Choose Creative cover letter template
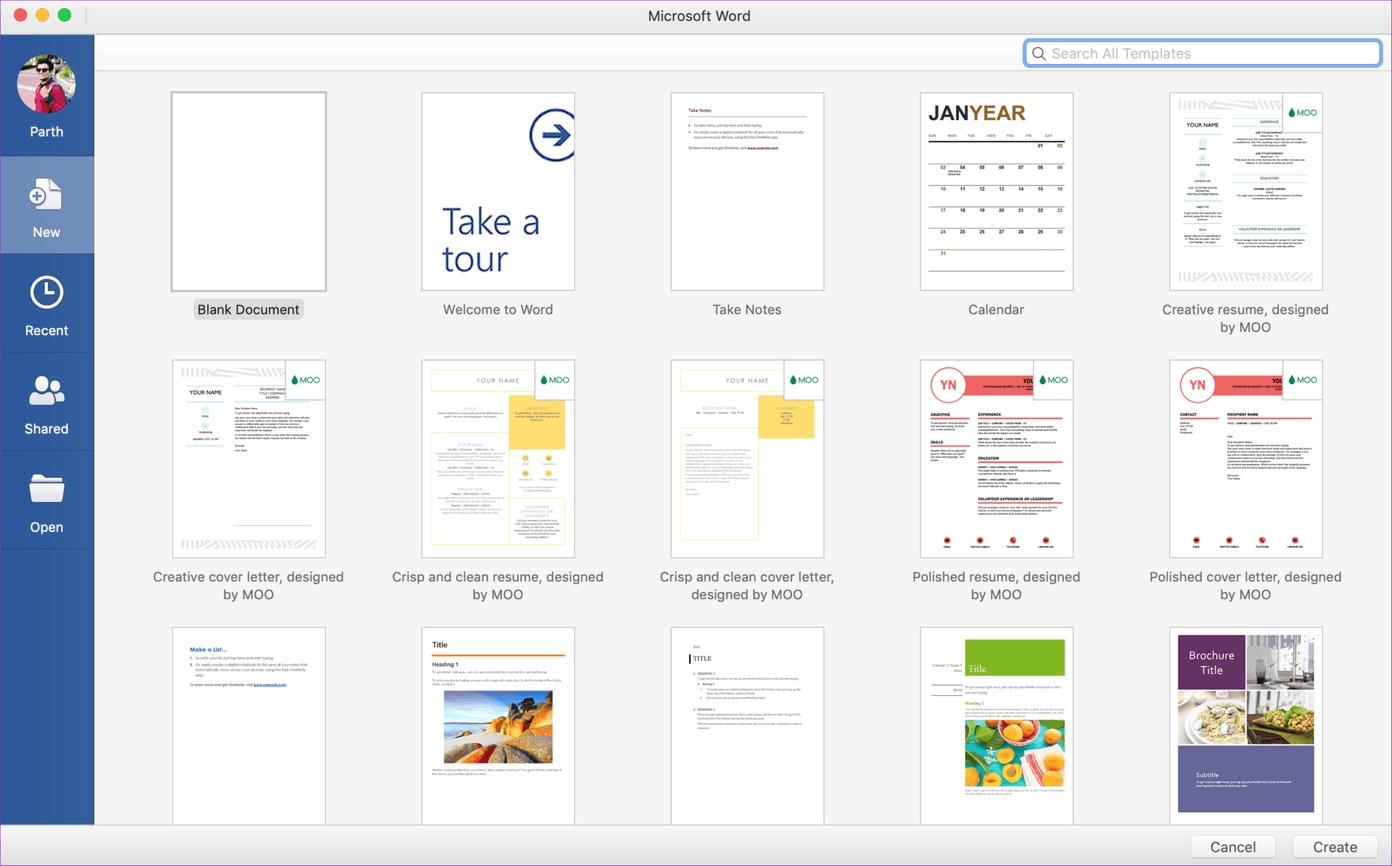The width and height of the screenshot is (1392, 866). coord(248,459)
